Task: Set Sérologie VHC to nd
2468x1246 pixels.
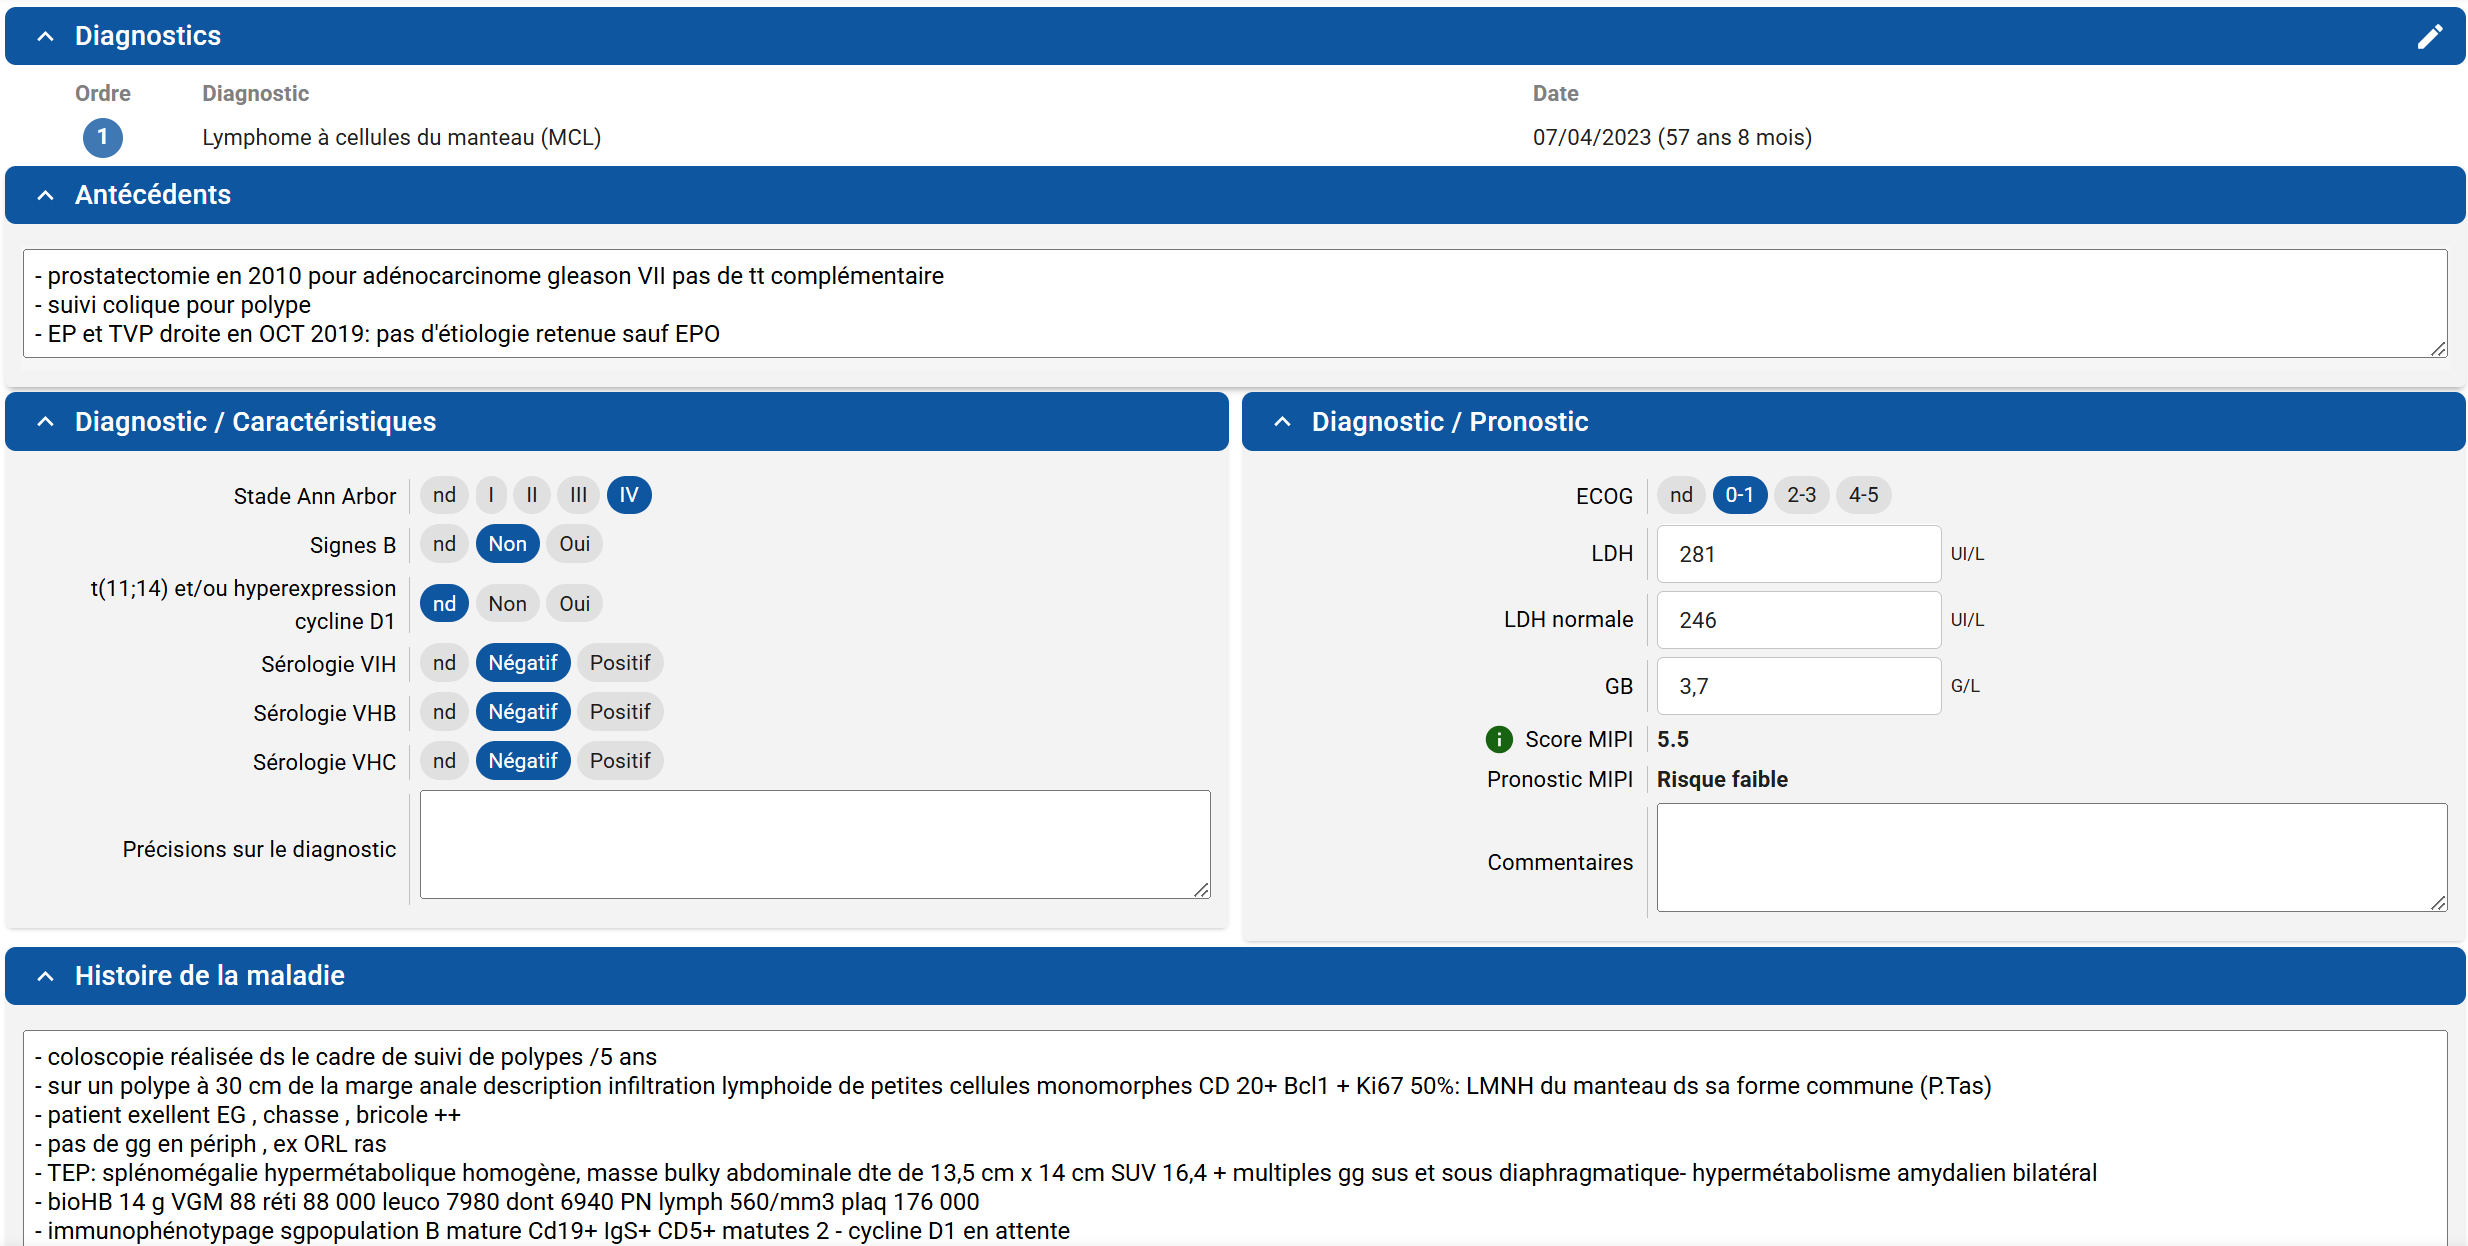Action: (x=444, y=761)
